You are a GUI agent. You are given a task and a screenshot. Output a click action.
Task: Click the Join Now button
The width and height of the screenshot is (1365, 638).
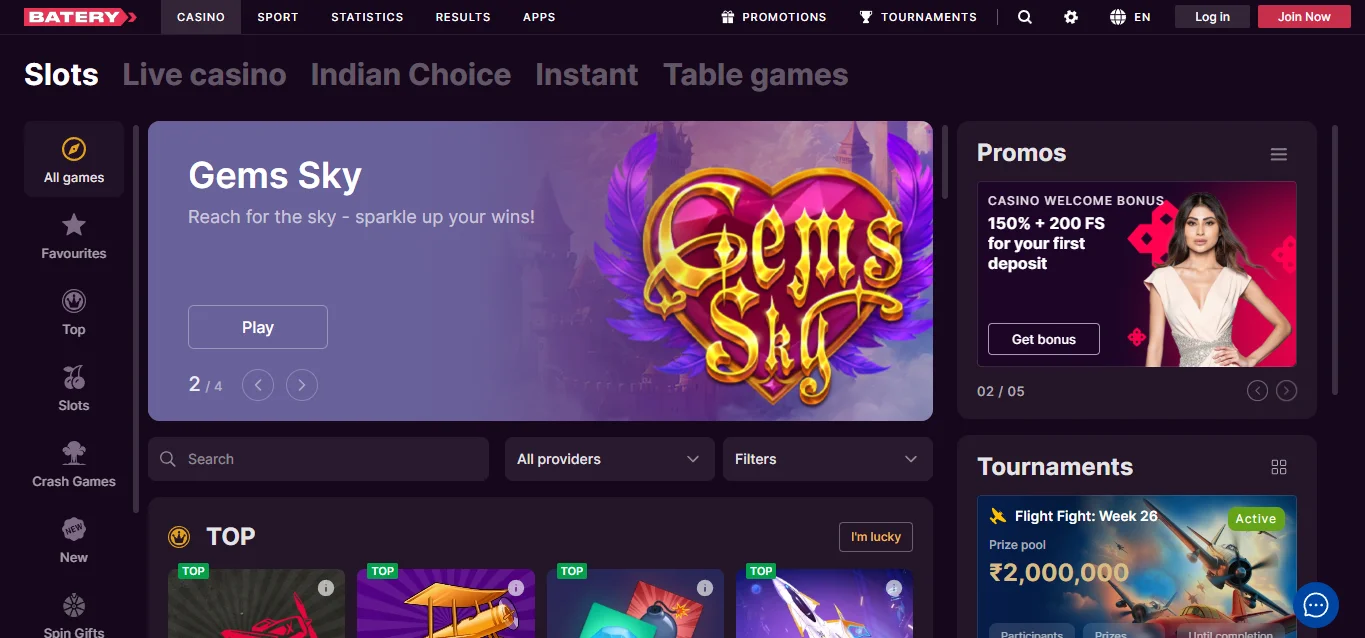[x=1304, y=17]
